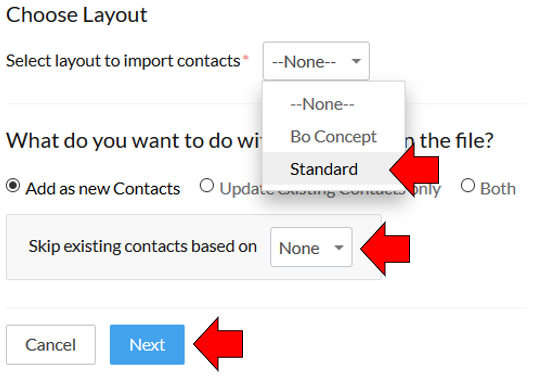Click the red arrow beside Skip dropdown
Viewport: 538px width, 380px height.
pos(385,249)
